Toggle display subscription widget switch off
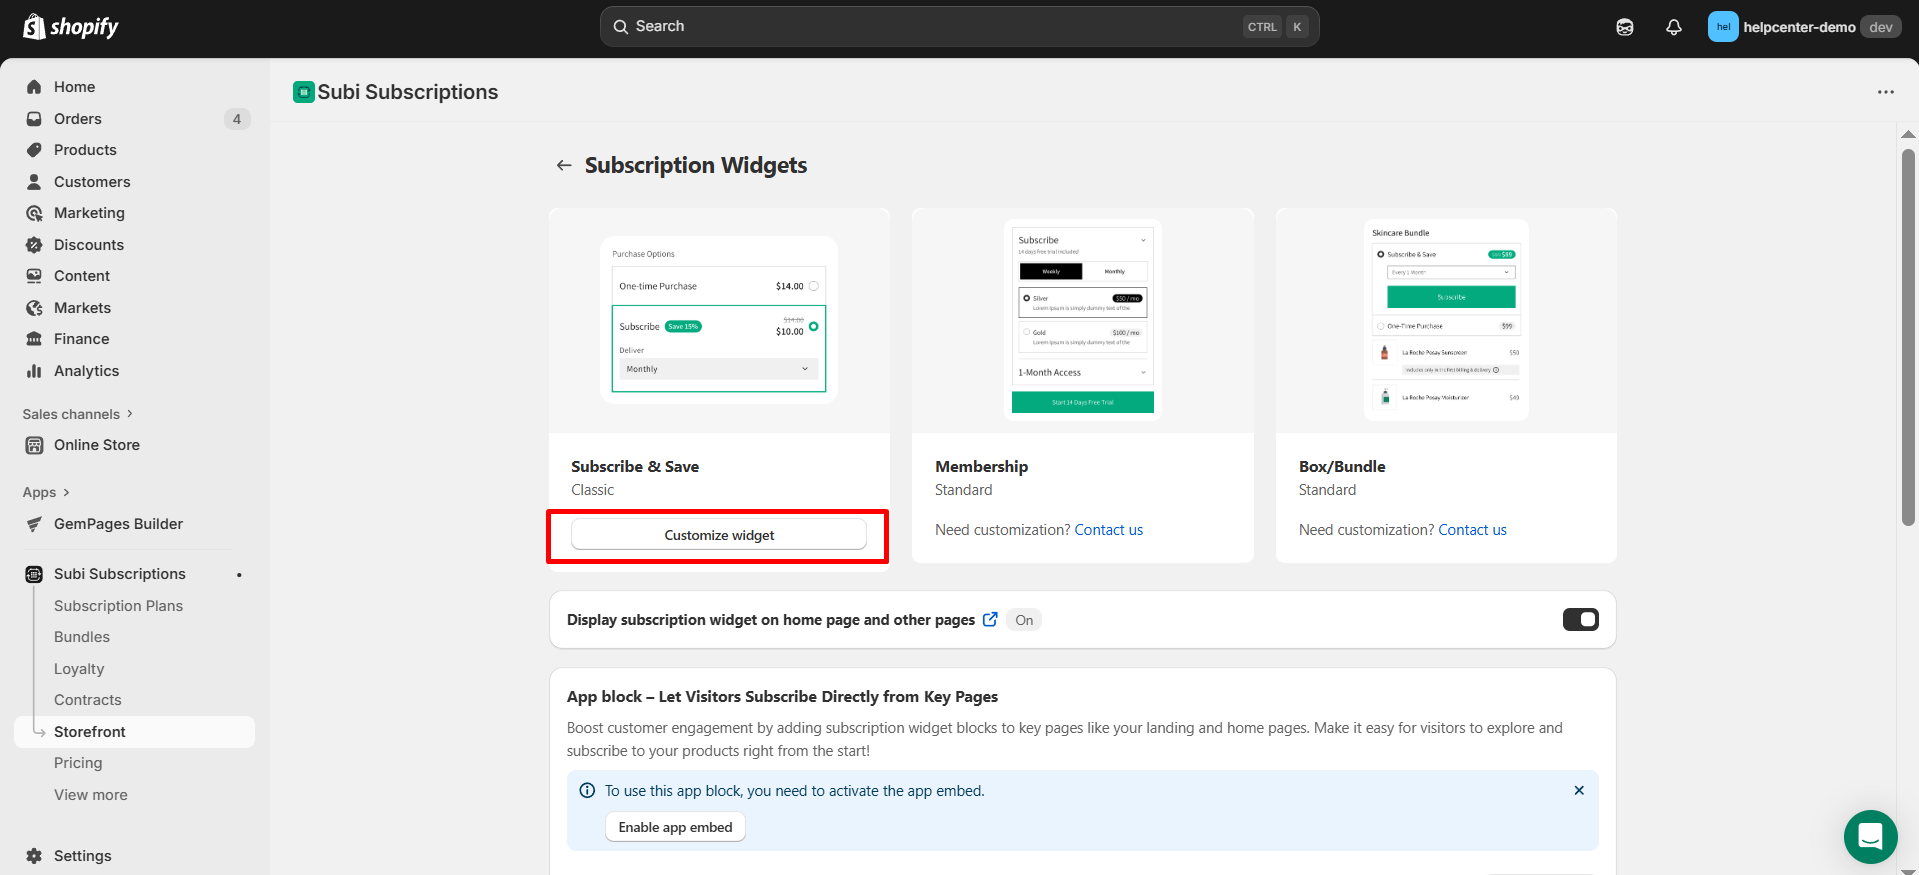 click(x=1580, y=620)
